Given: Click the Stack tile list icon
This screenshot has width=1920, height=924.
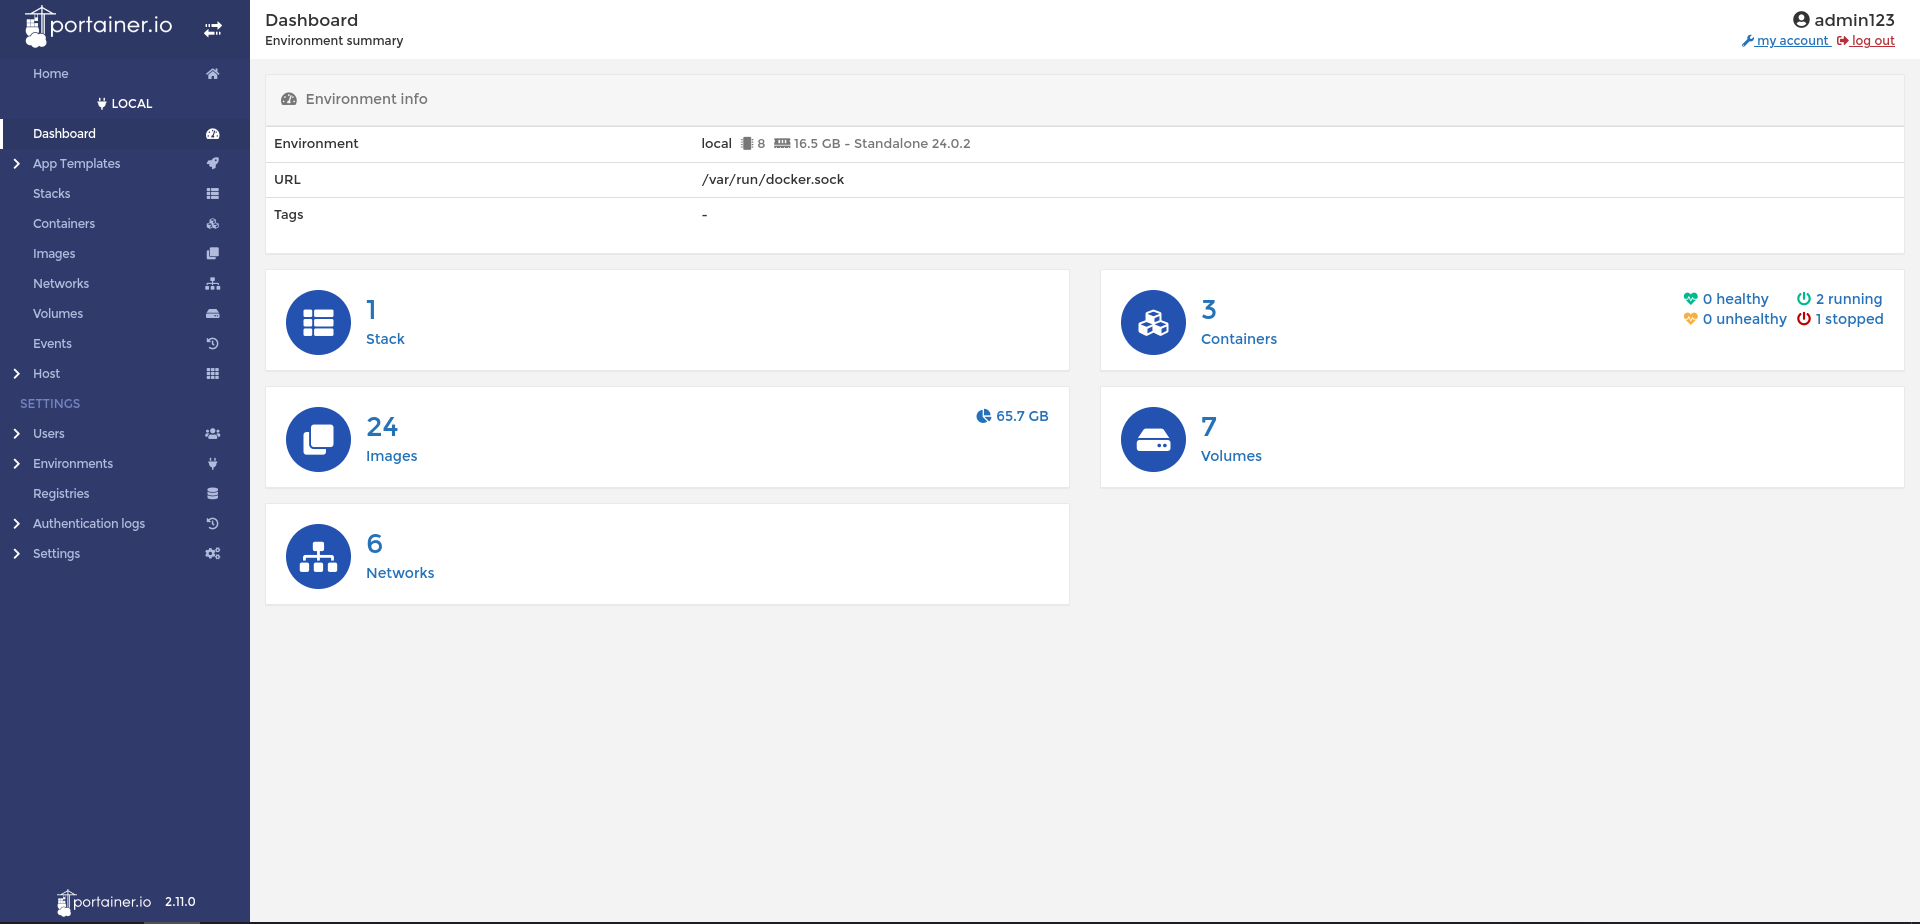Looking at the screenshot, I should [318, 322].
